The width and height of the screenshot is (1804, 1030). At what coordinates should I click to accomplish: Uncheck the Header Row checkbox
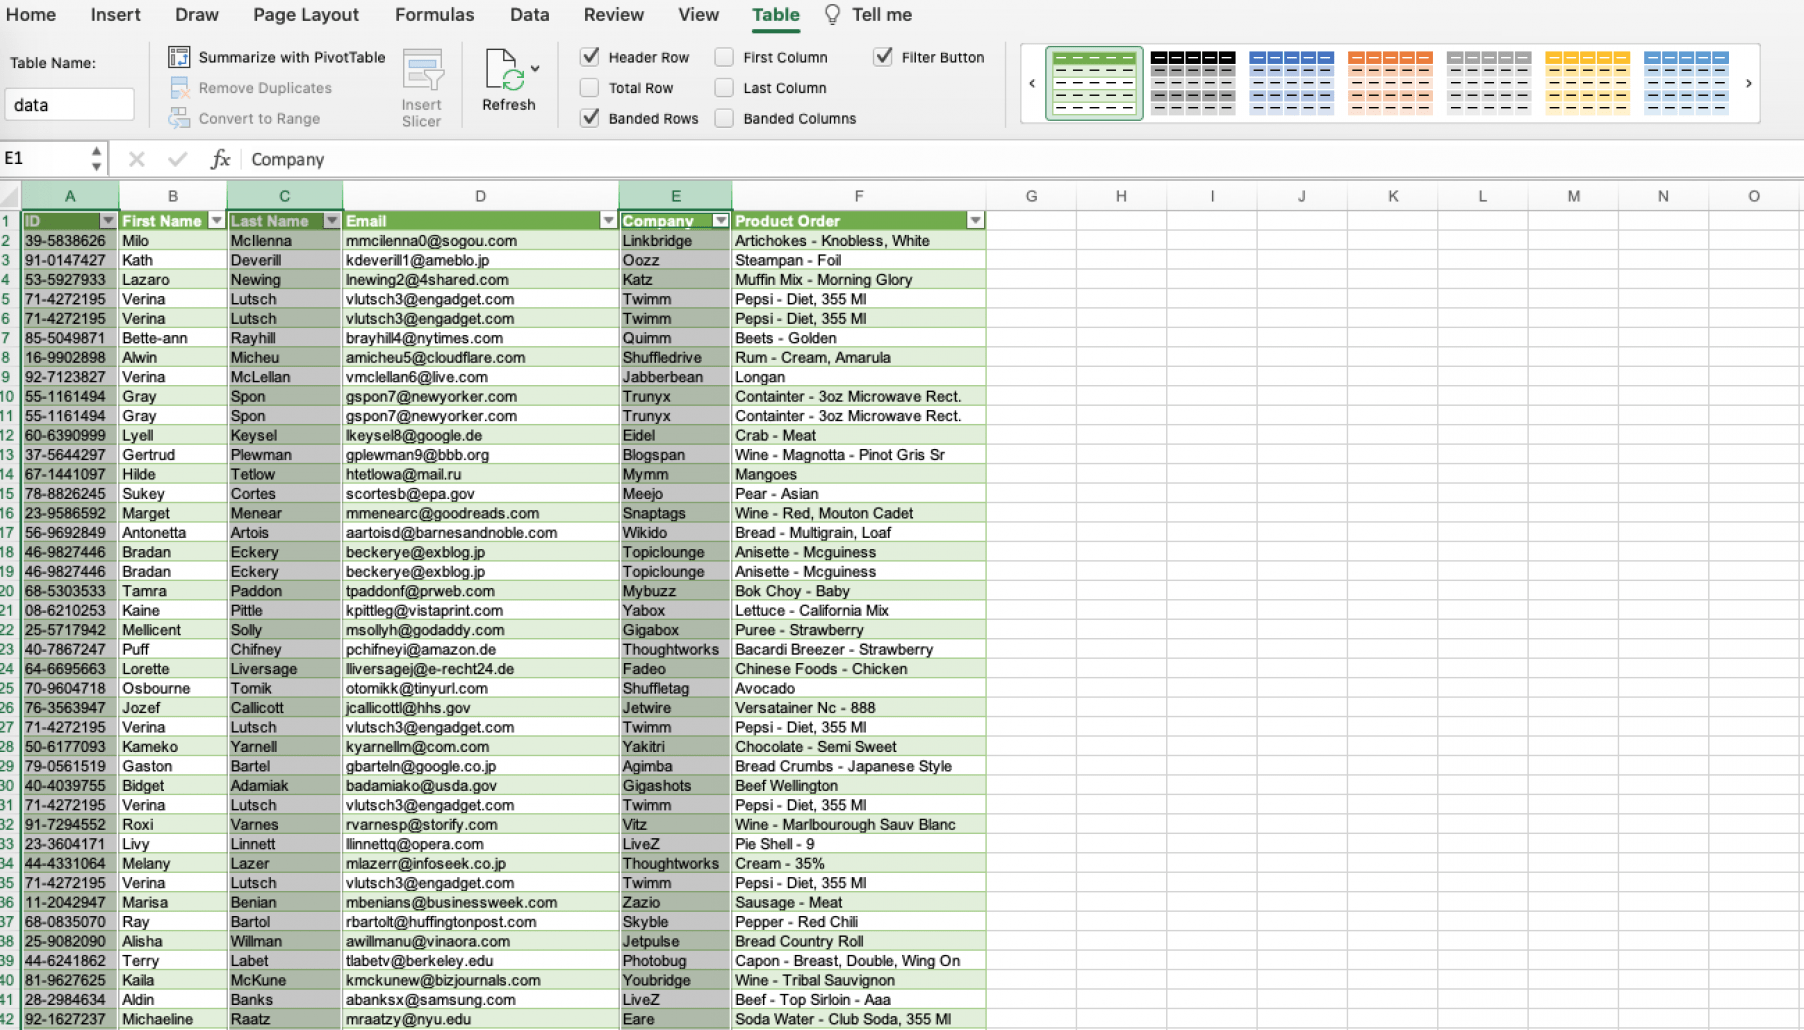[590, 57]
